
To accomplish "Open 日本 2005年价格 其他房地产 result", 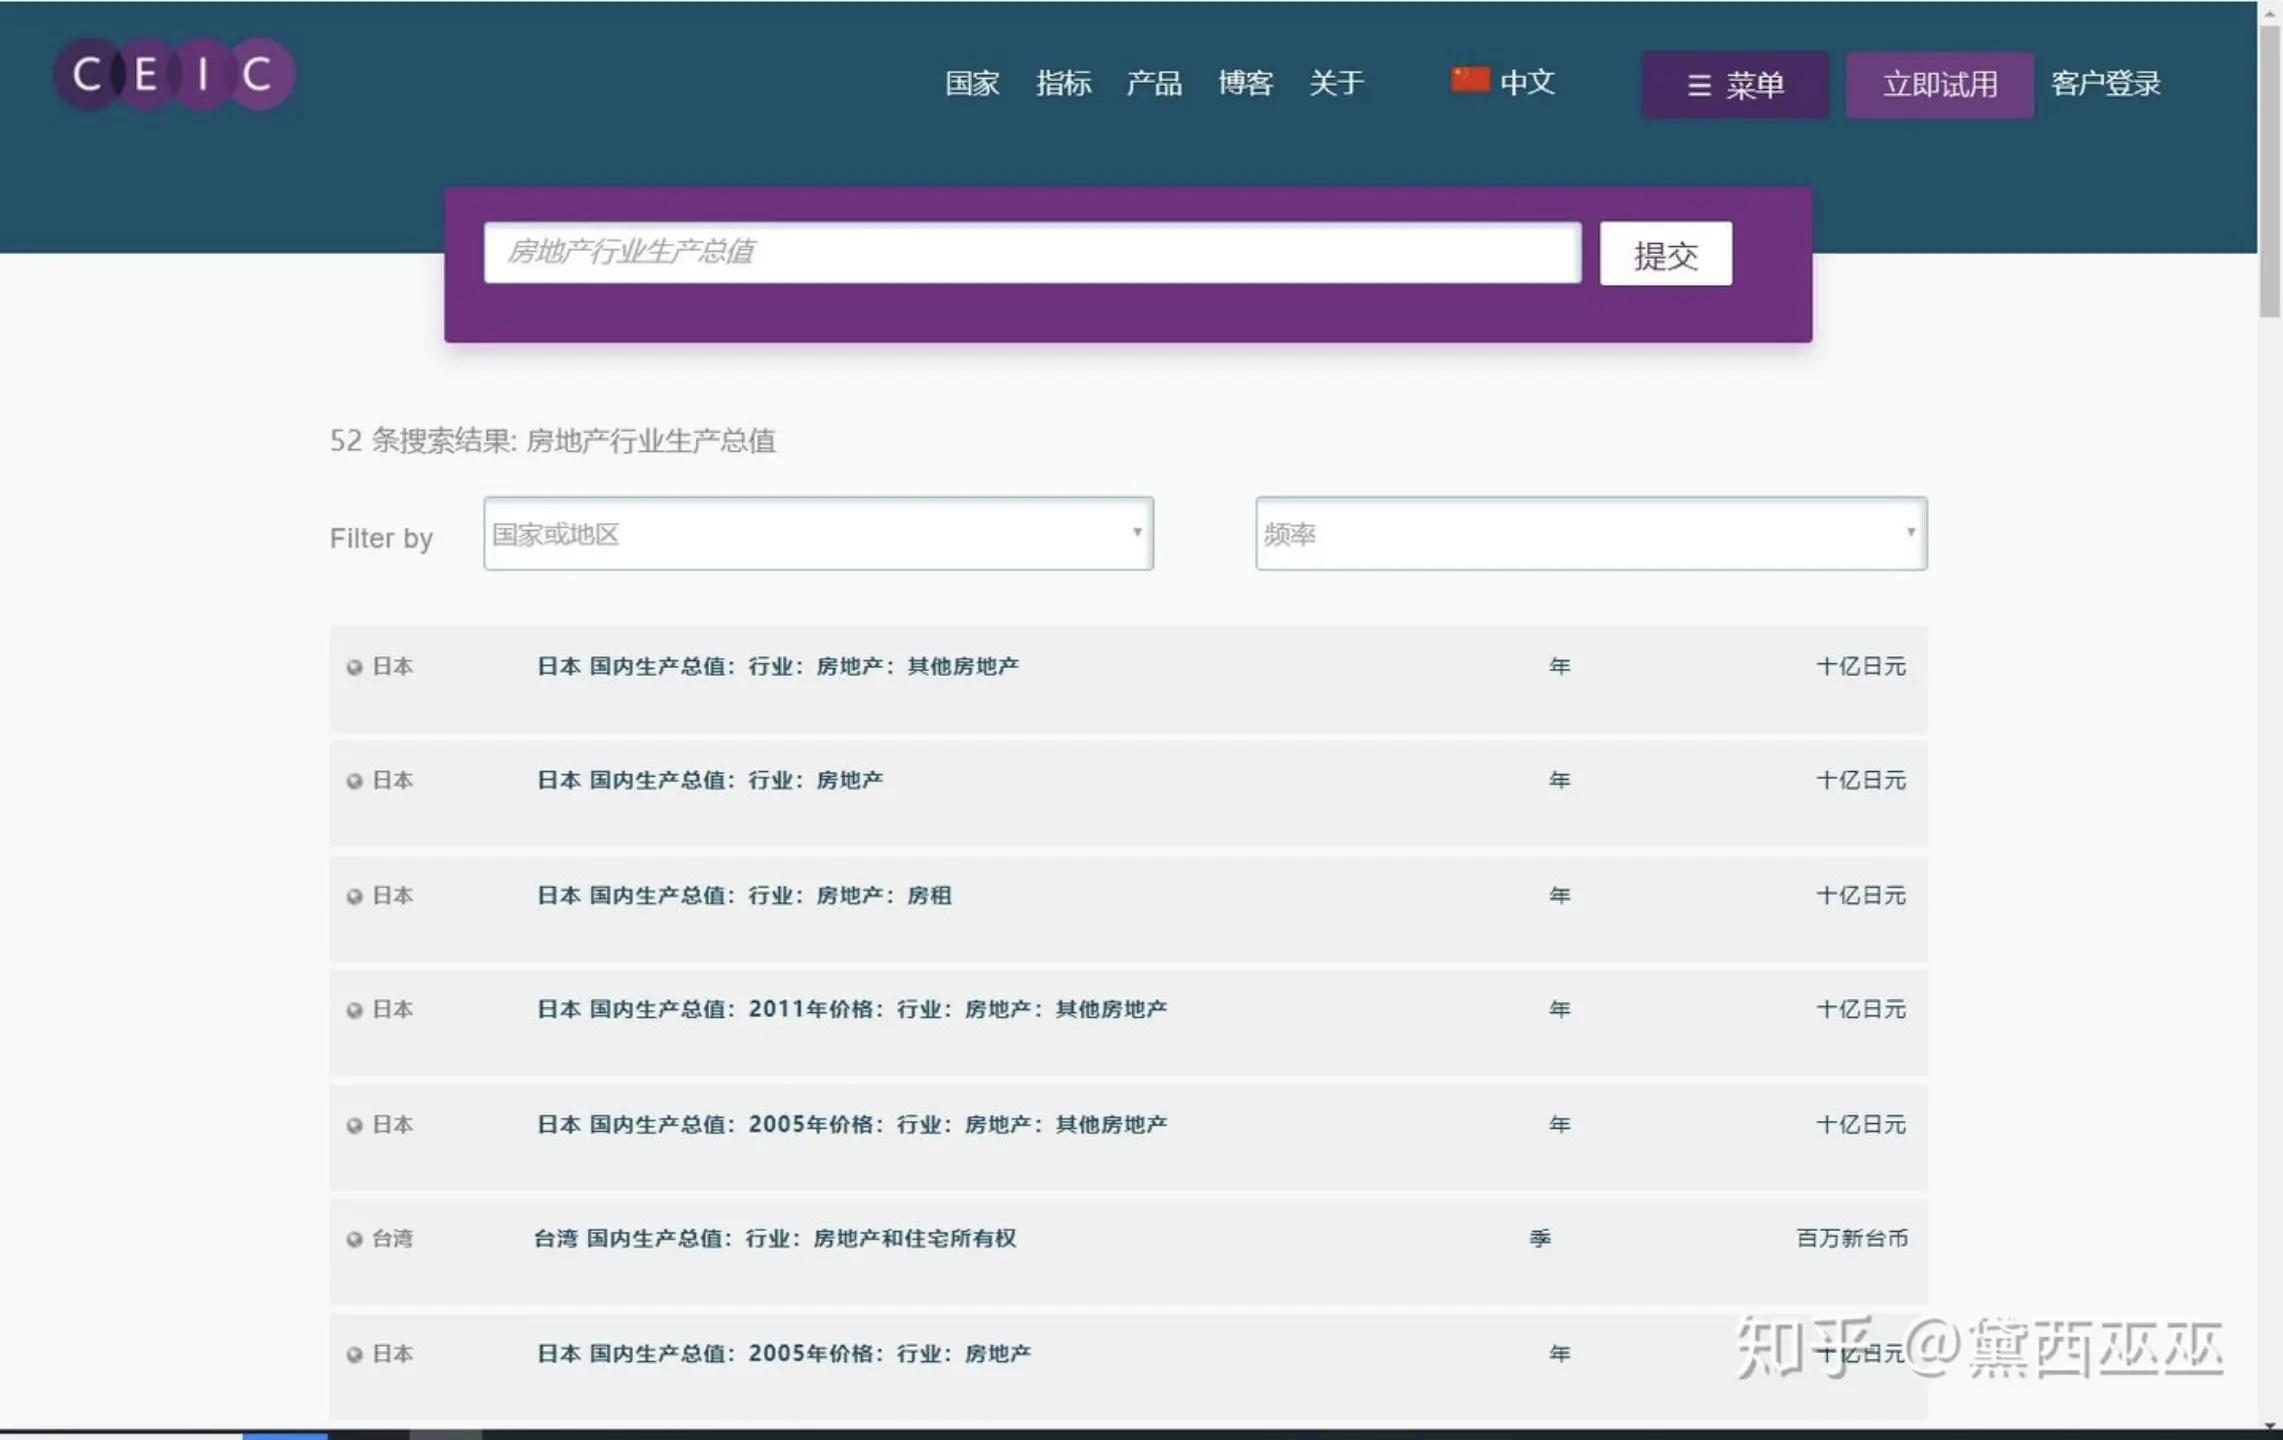I will [x=852, y=1124].
